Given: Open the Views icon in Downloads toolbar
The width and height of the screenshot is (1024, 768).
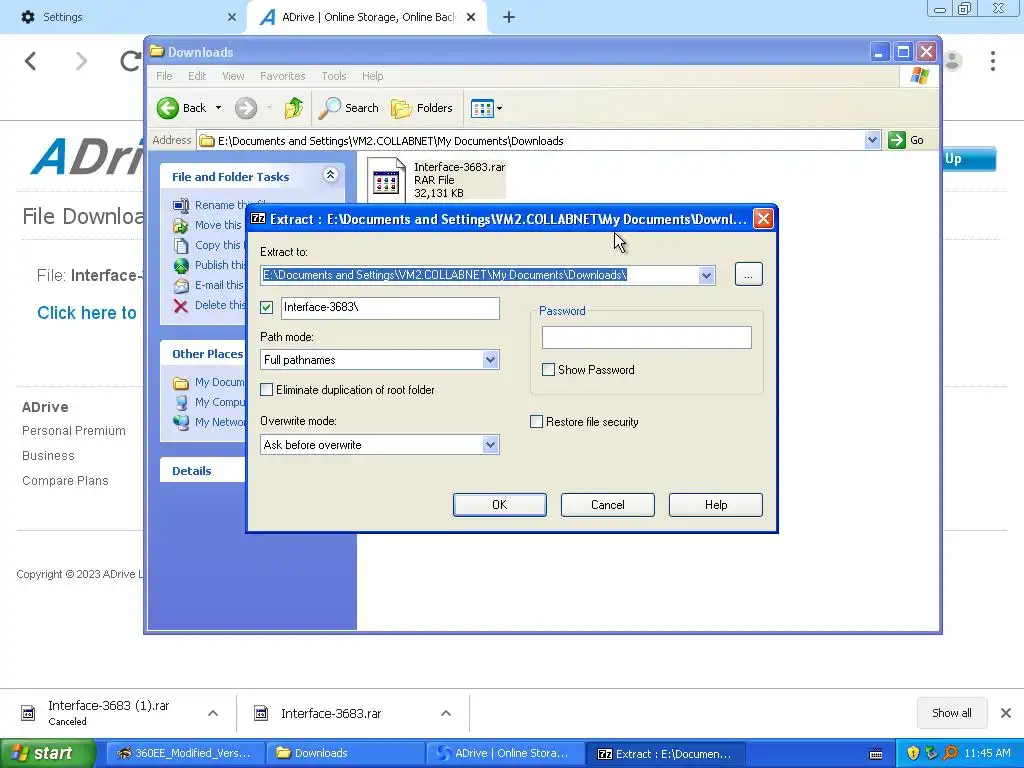Looking at the screenshot, I should [x=482, y=108].
